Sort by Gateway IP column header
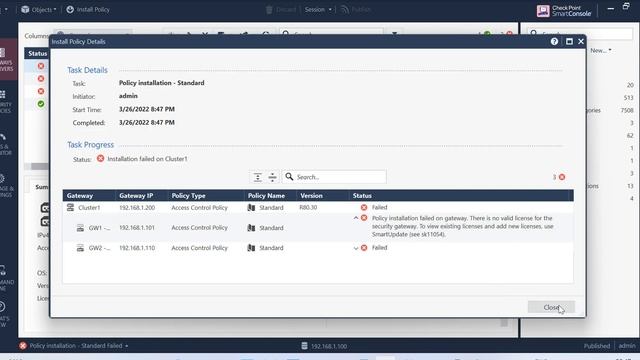Viewport: 640px width, 360px height. click(141, 196)
